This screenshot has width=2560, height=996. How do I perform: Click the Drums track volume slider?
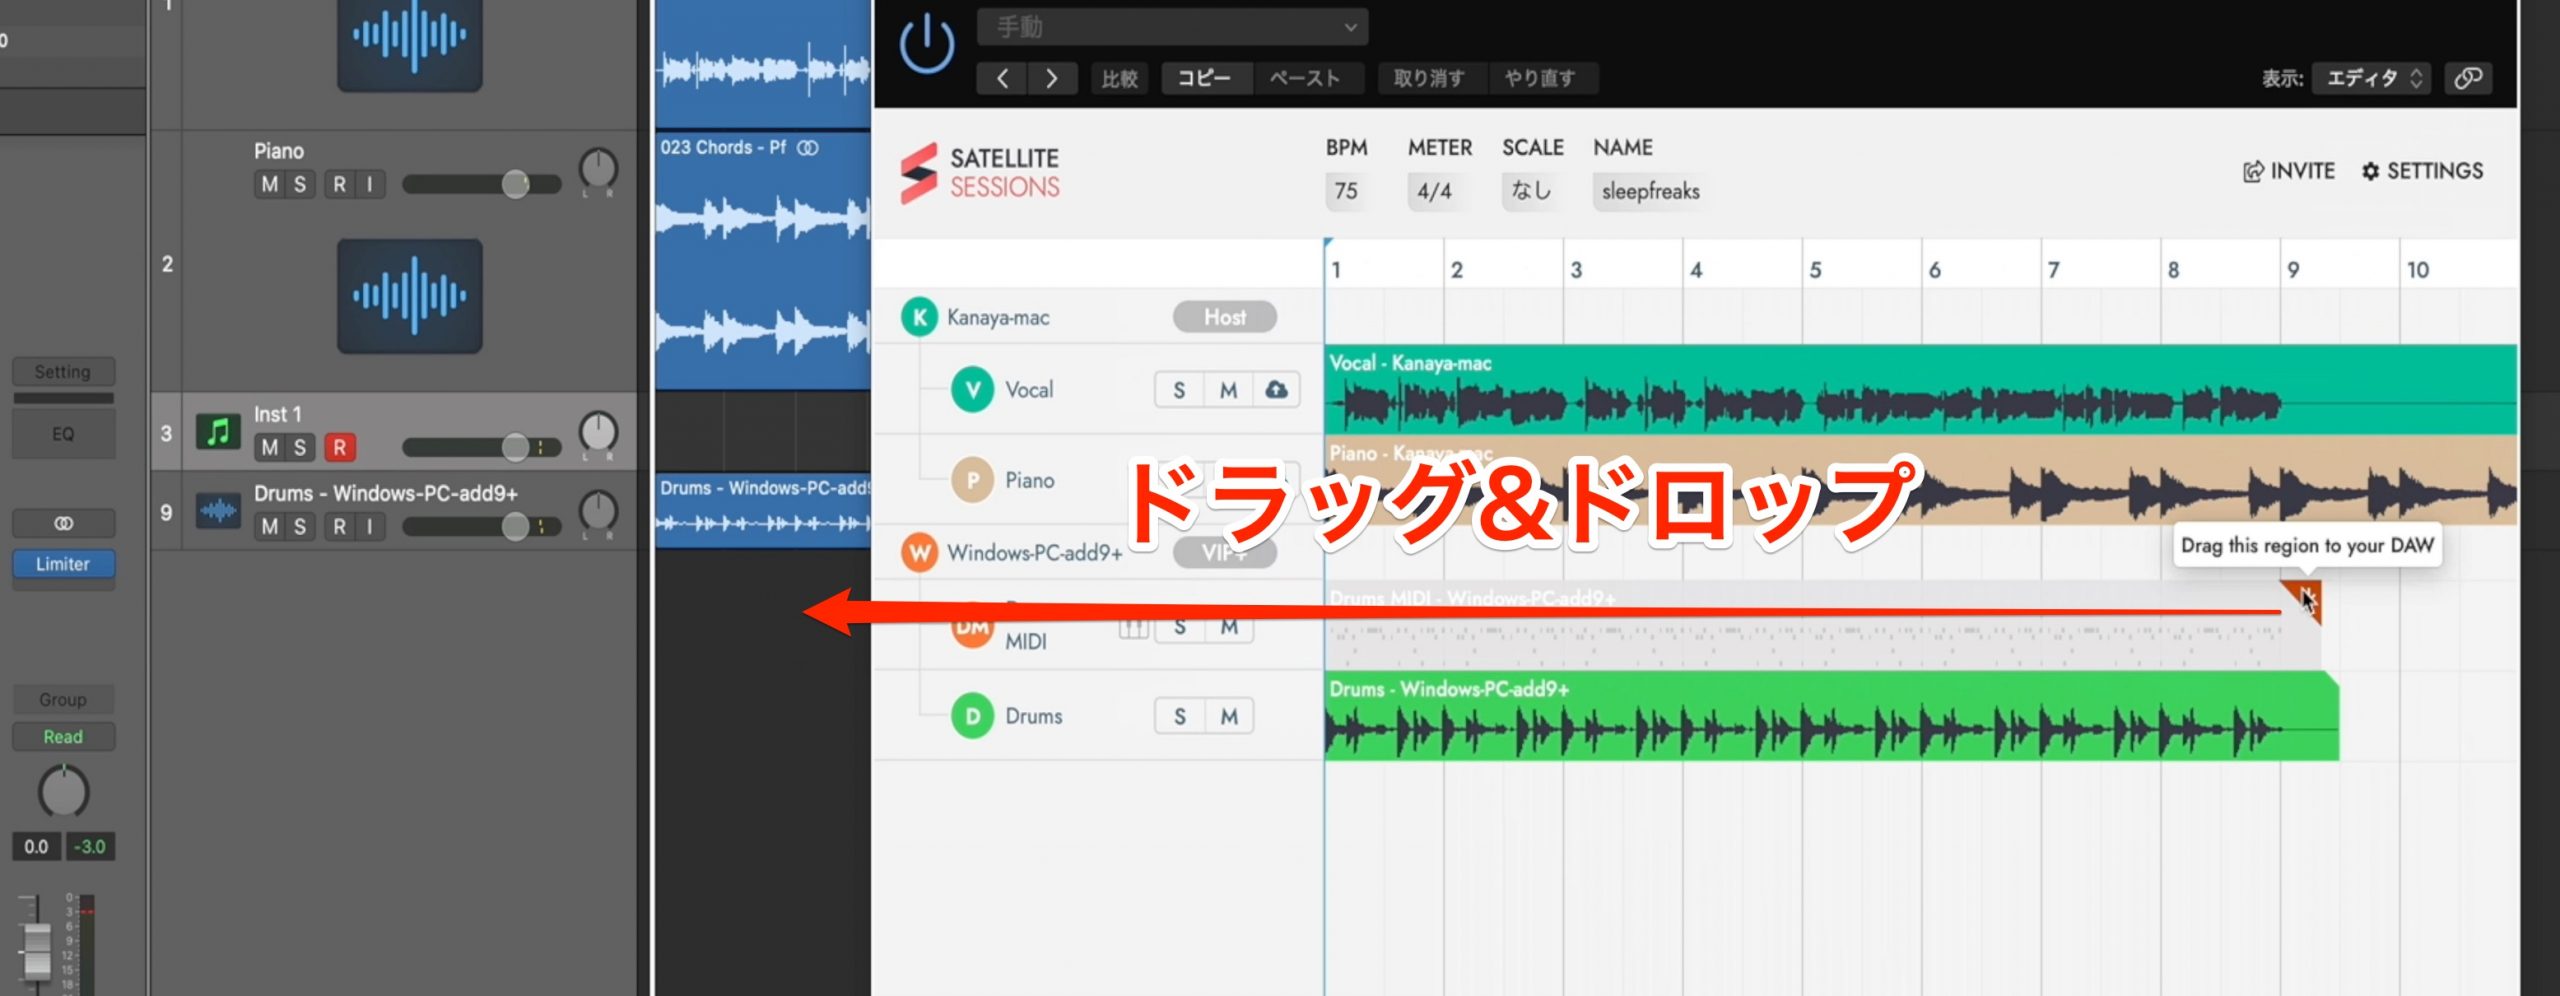tap(482, 526)
